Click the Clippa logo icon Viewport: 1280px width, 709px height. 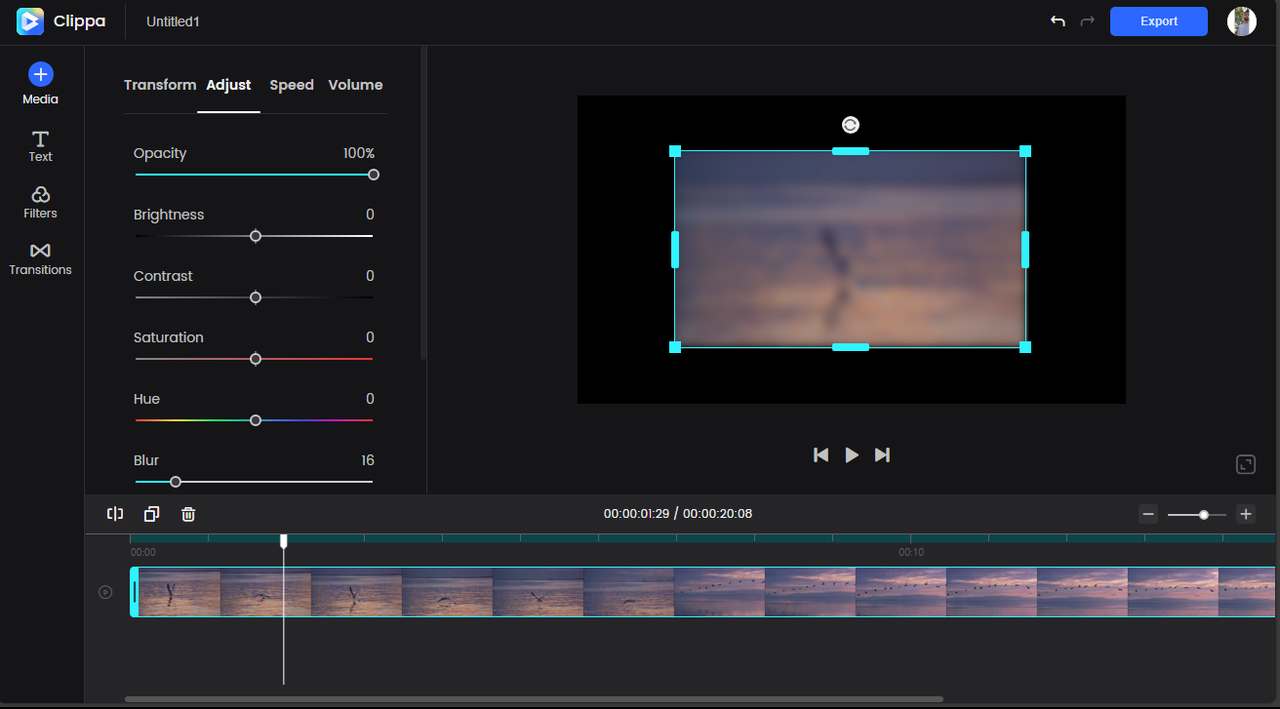tap(30, 21)
